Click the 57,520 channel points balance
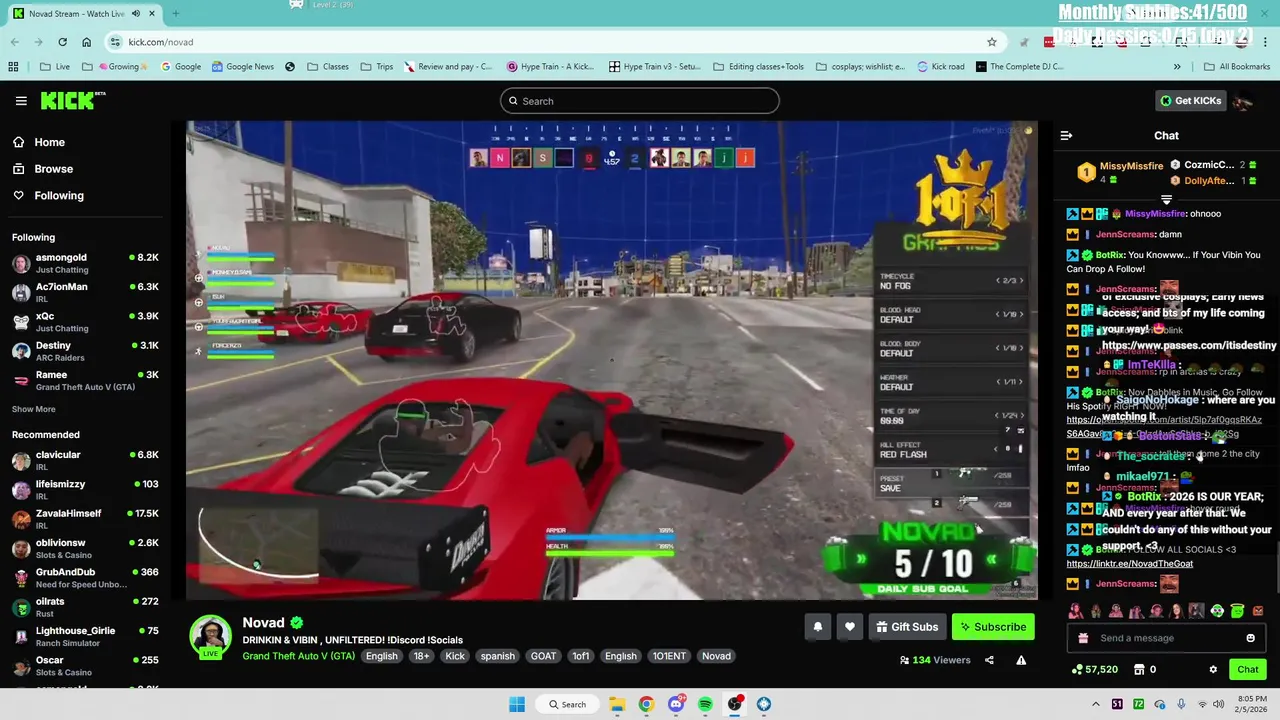Screen dimensions: 1280x720 tap(1094, 670)
